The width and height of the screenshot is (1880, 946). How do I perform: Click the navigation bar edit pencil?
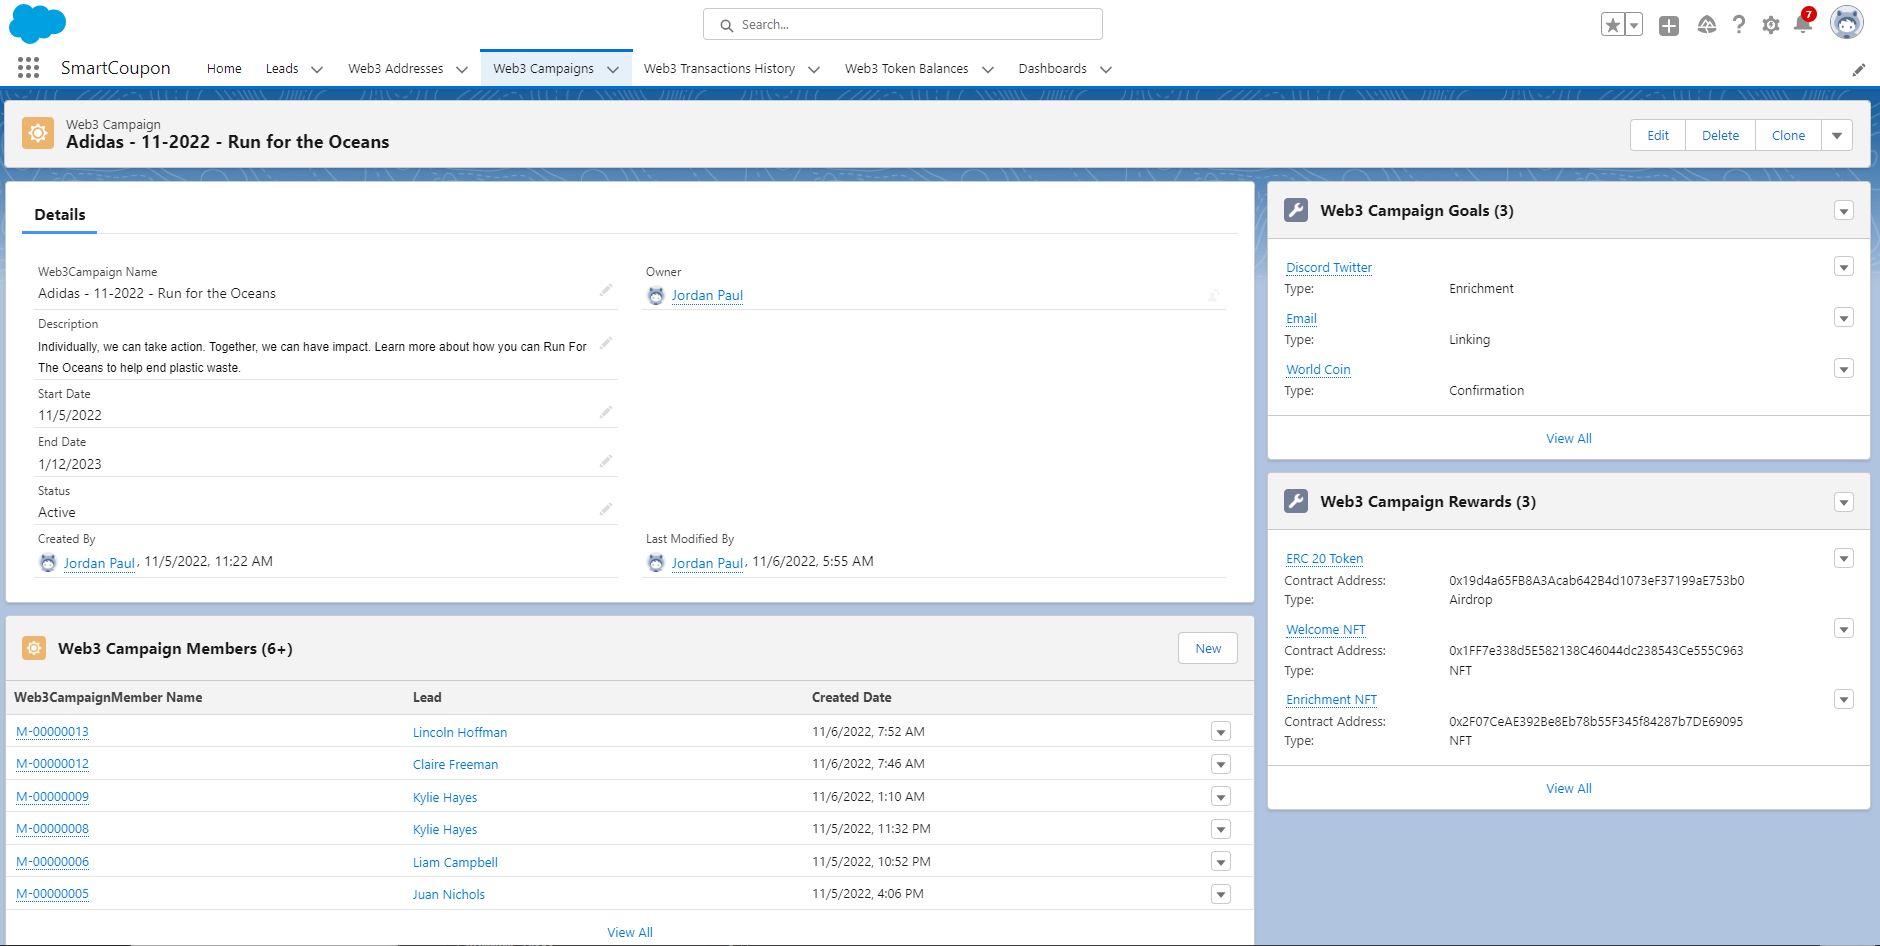click(1859, 70)
